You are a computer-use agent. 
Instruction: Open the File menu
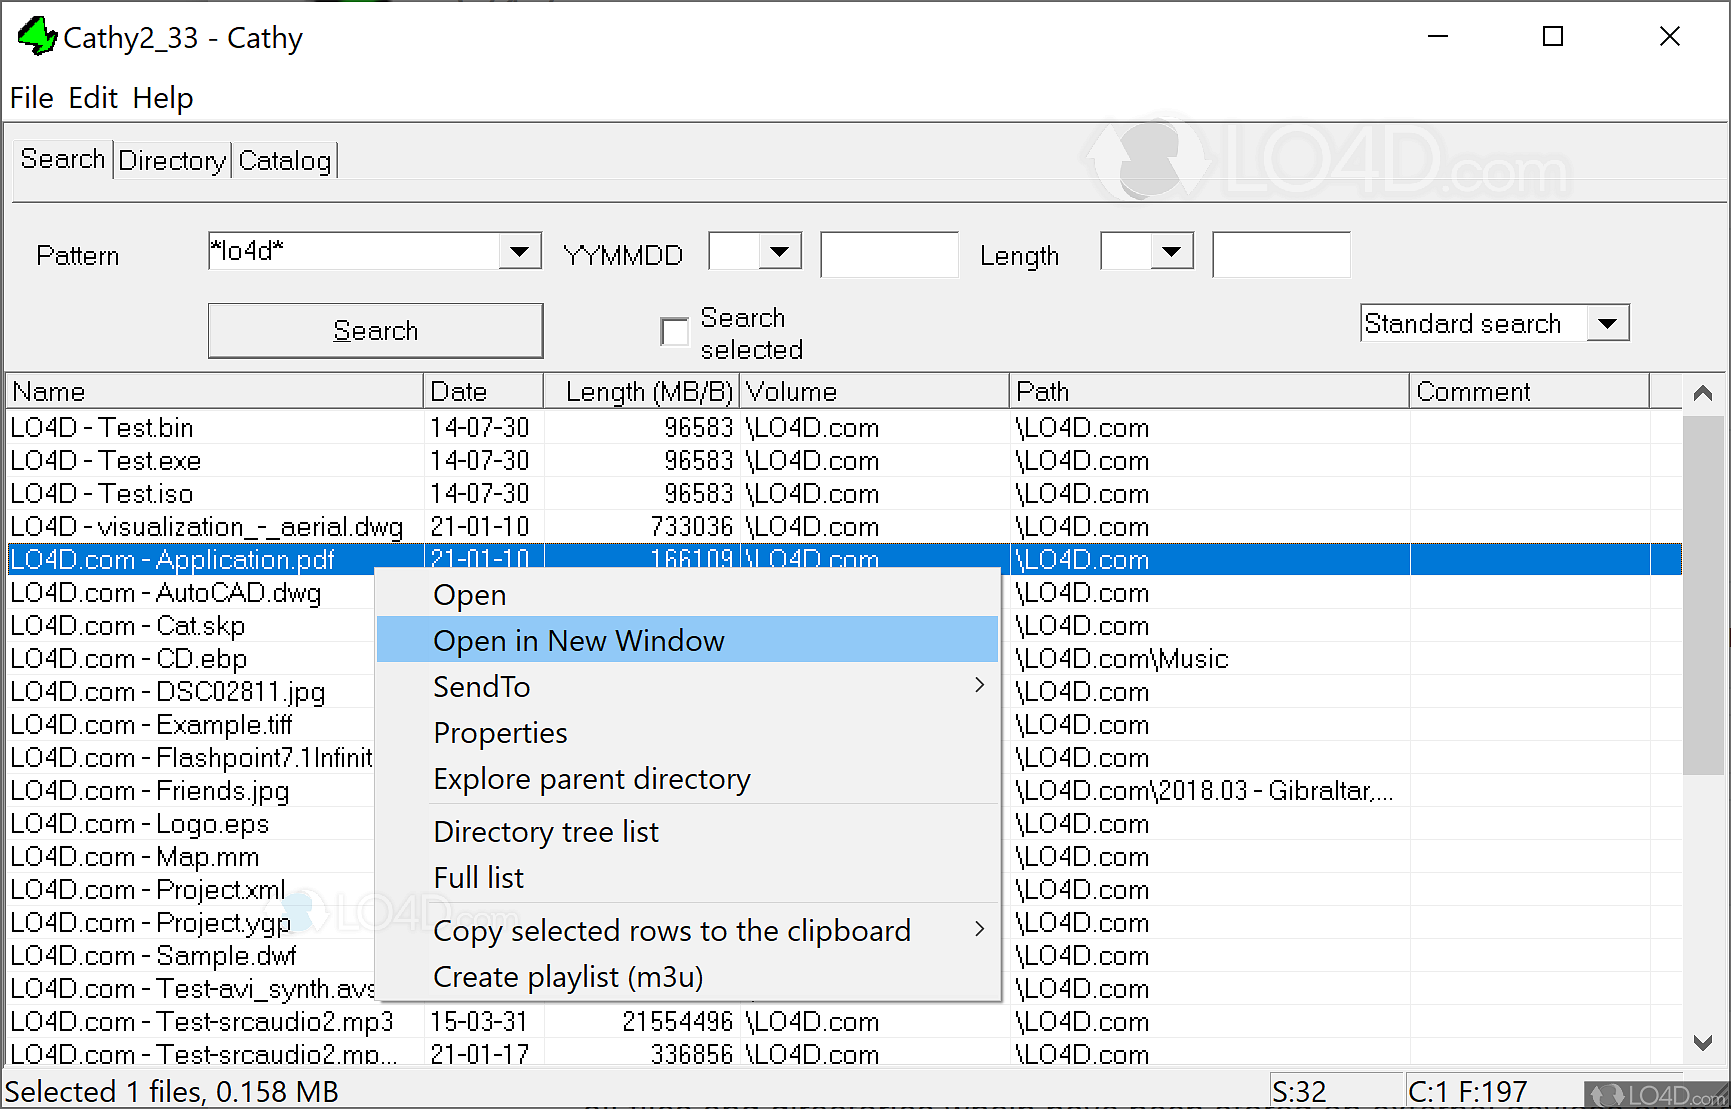(x=31, y=98)
